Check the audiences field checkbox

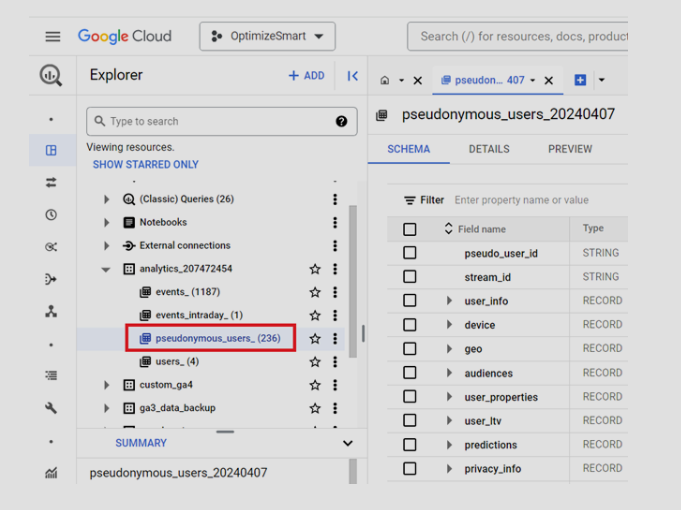(410, 373)
